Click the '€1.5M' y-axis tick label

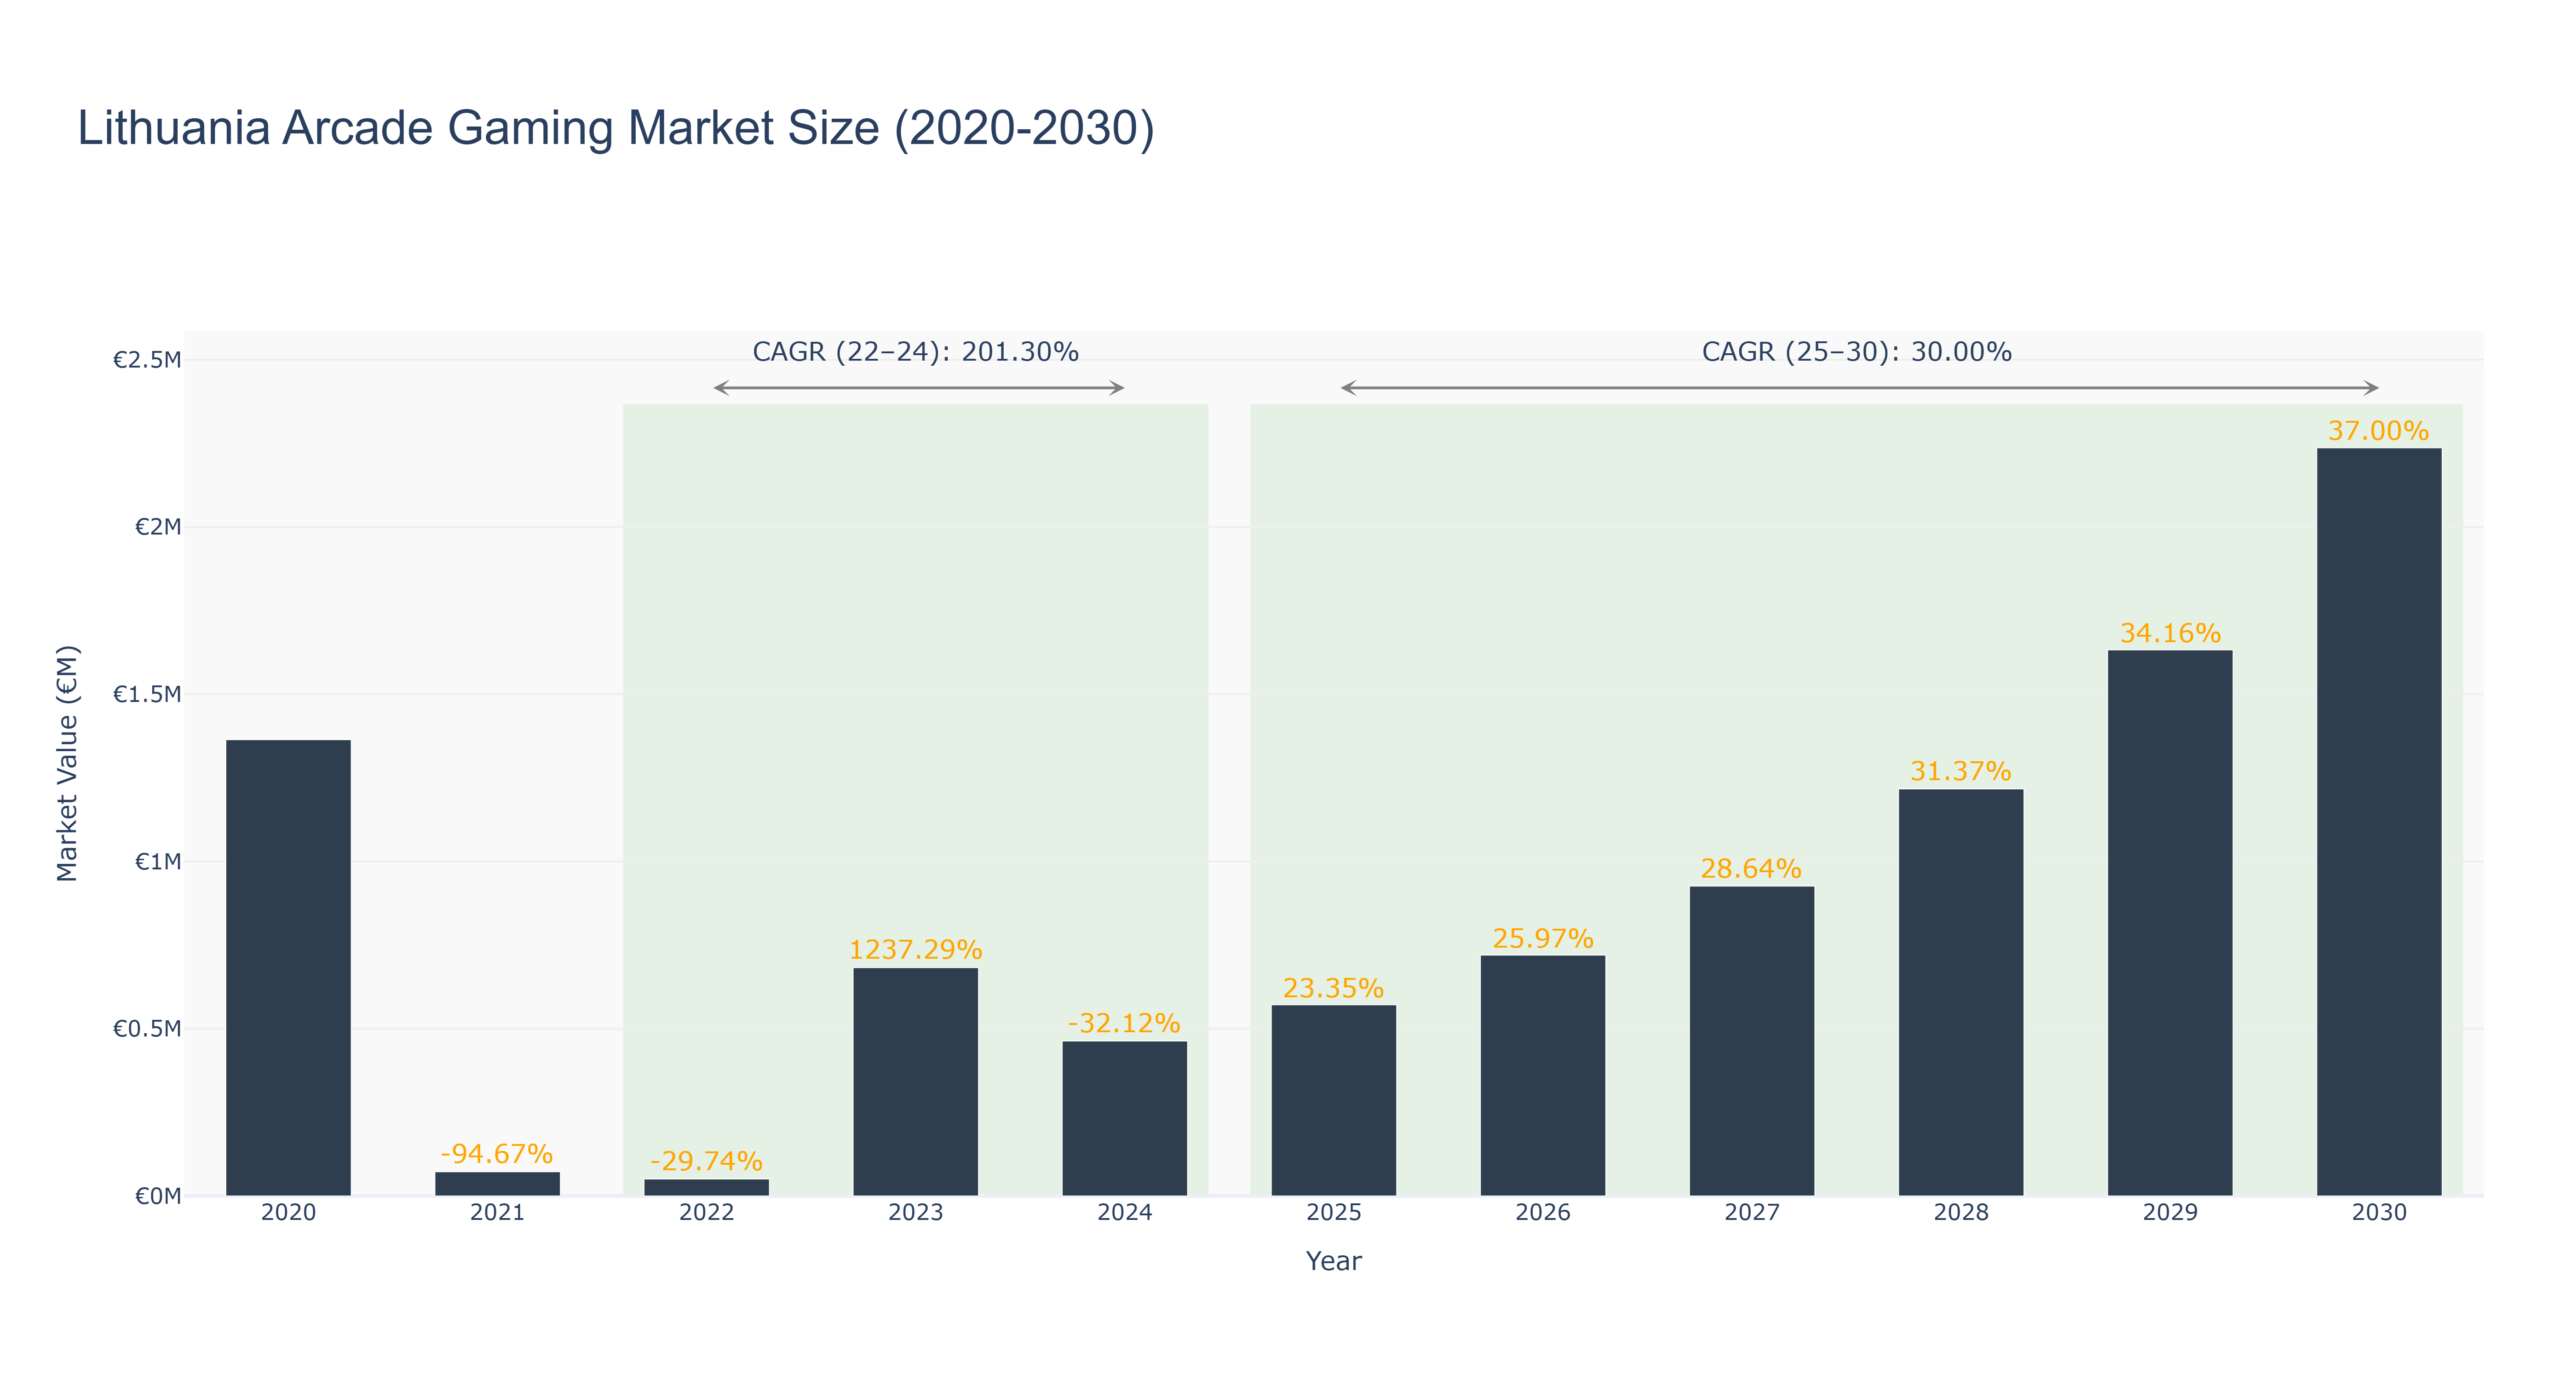(147, 694)
